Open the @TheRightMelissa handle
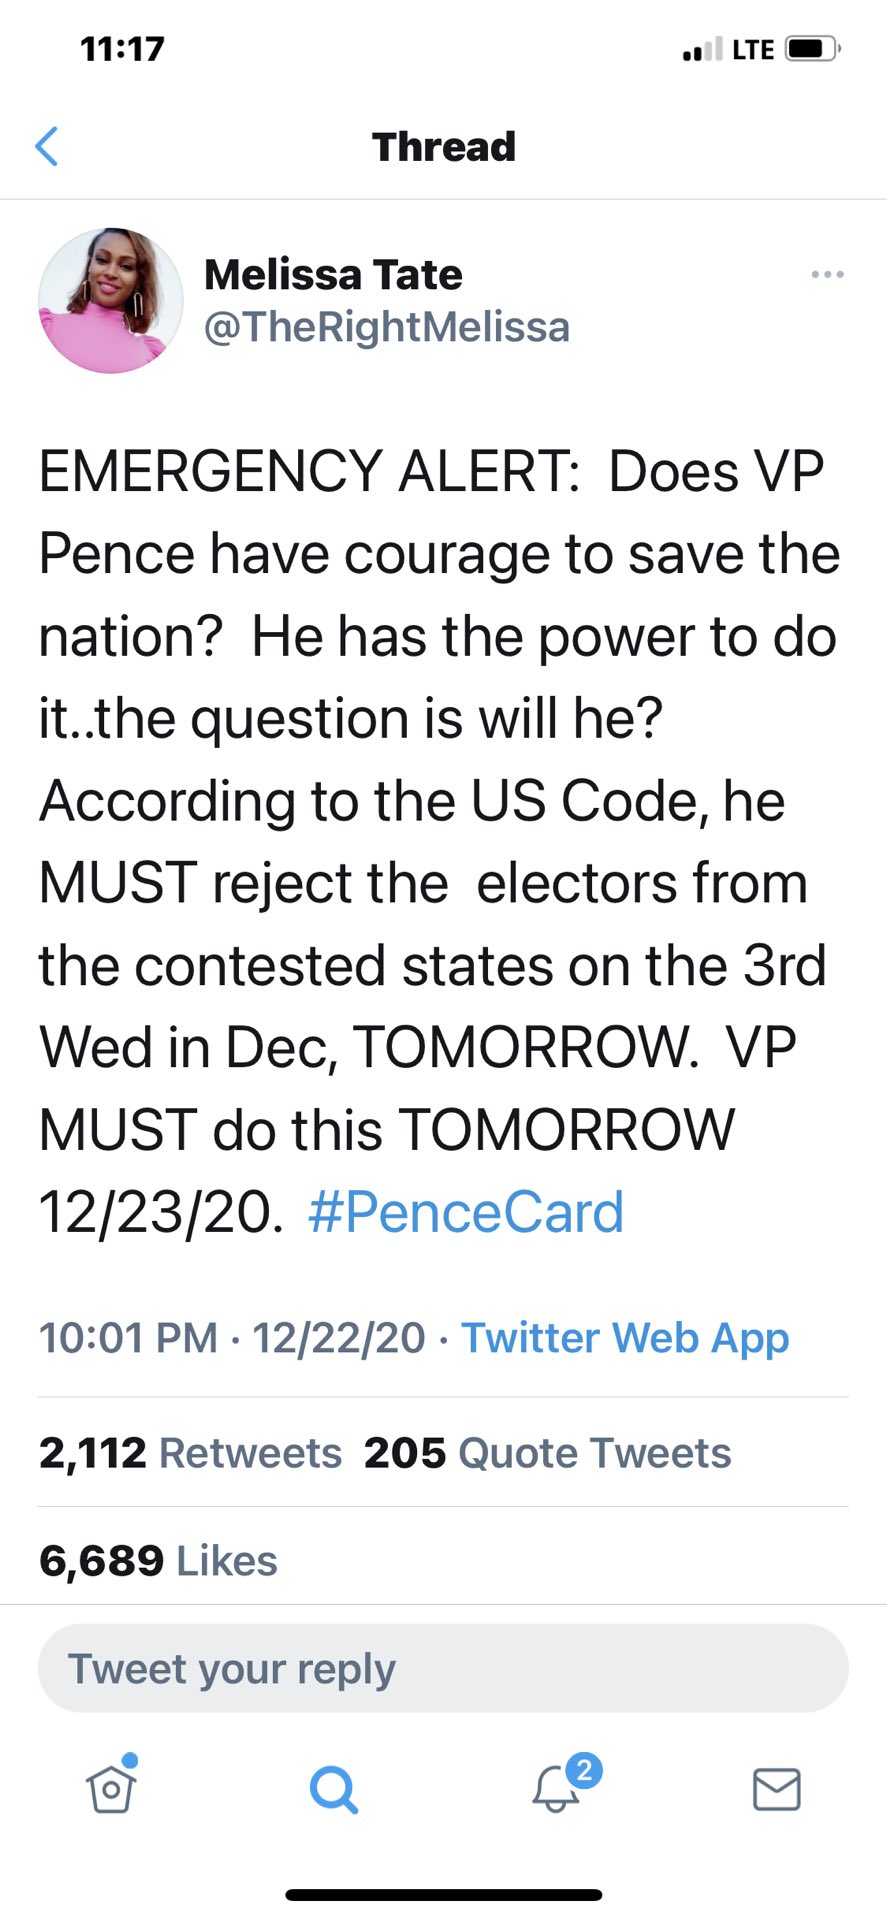Viewport: 887px width, 1920px height. click(387, 326)
